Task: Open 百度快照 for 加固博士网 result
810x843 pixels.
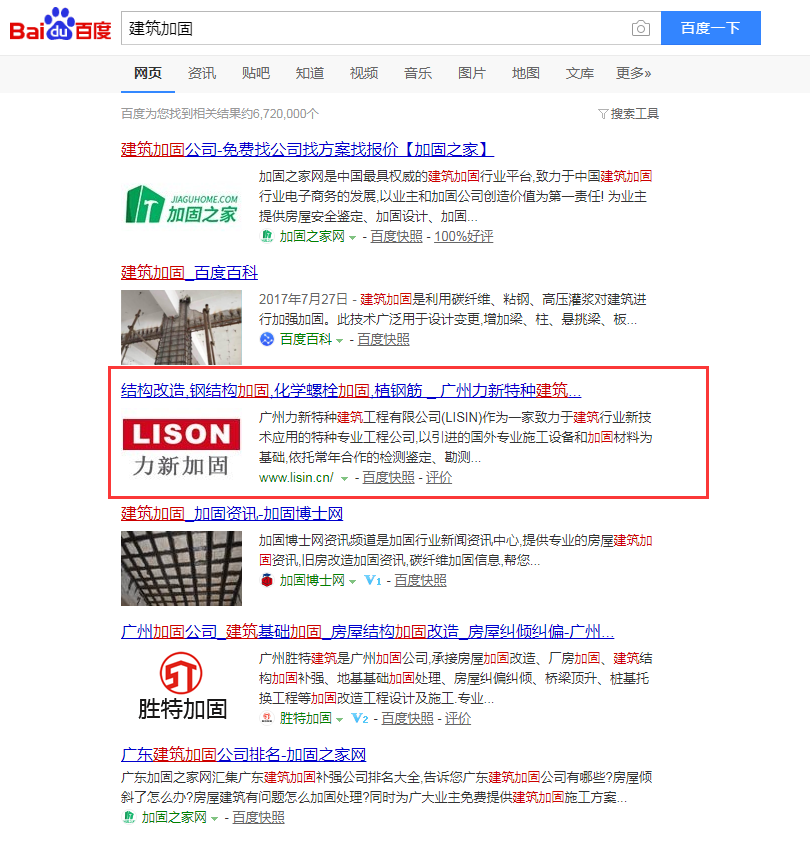Action: (421, 581)
